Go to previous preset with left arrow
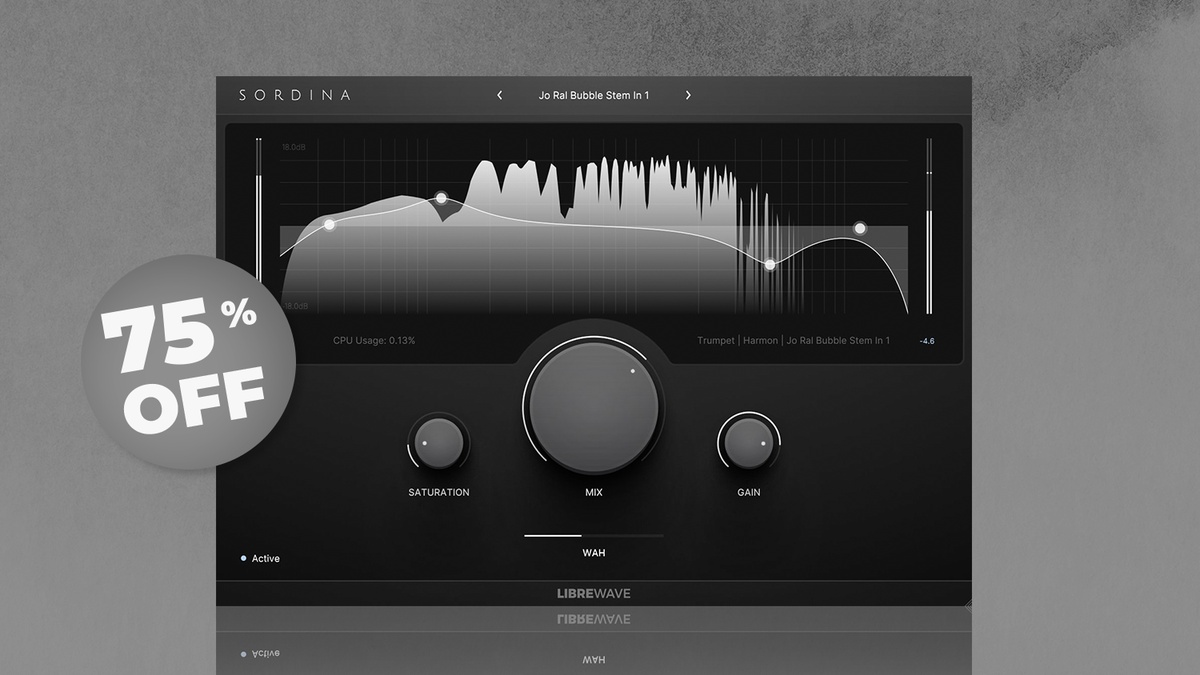This screenshot has width=1200, height=675. 500,95
